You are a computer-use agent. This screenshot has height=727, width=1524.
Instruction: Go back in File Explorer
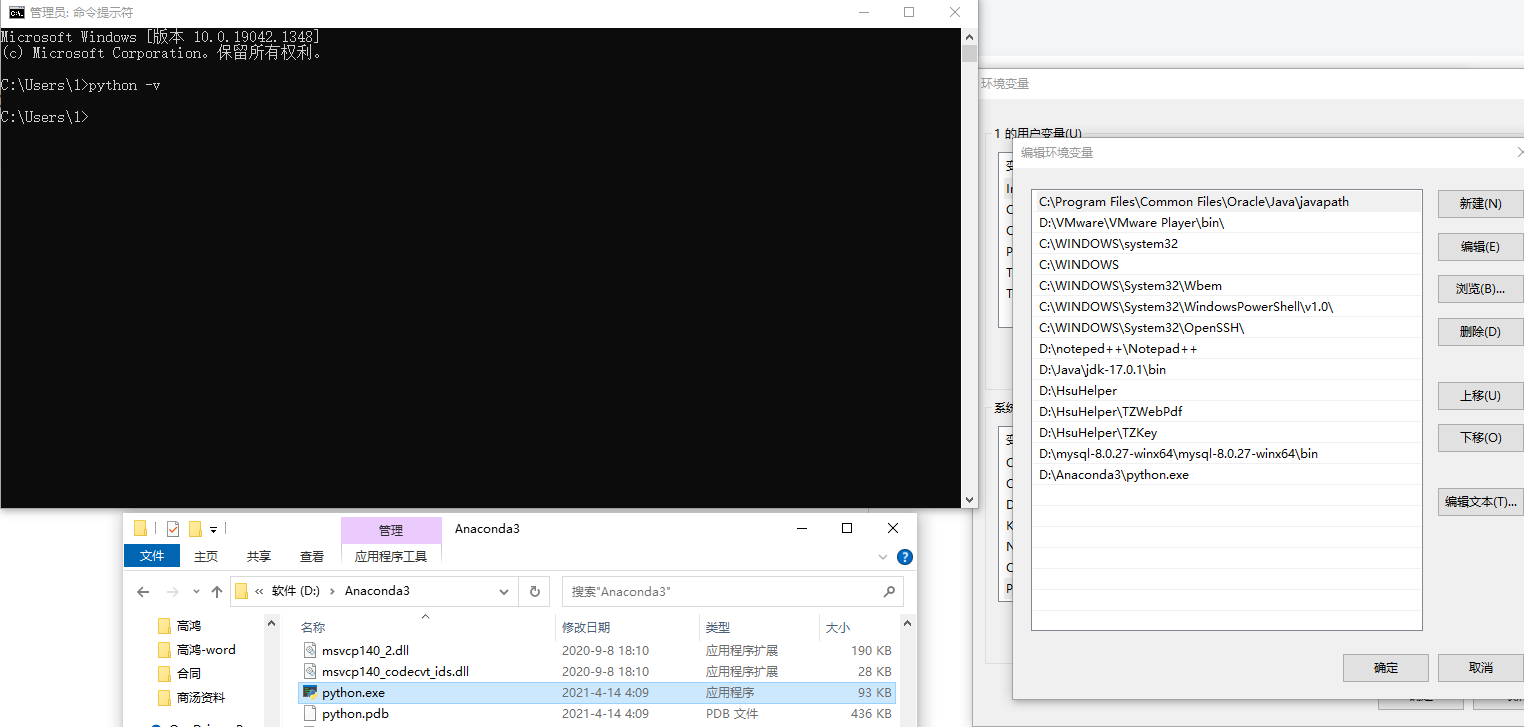pyautogui.click(x=143, y=591)
